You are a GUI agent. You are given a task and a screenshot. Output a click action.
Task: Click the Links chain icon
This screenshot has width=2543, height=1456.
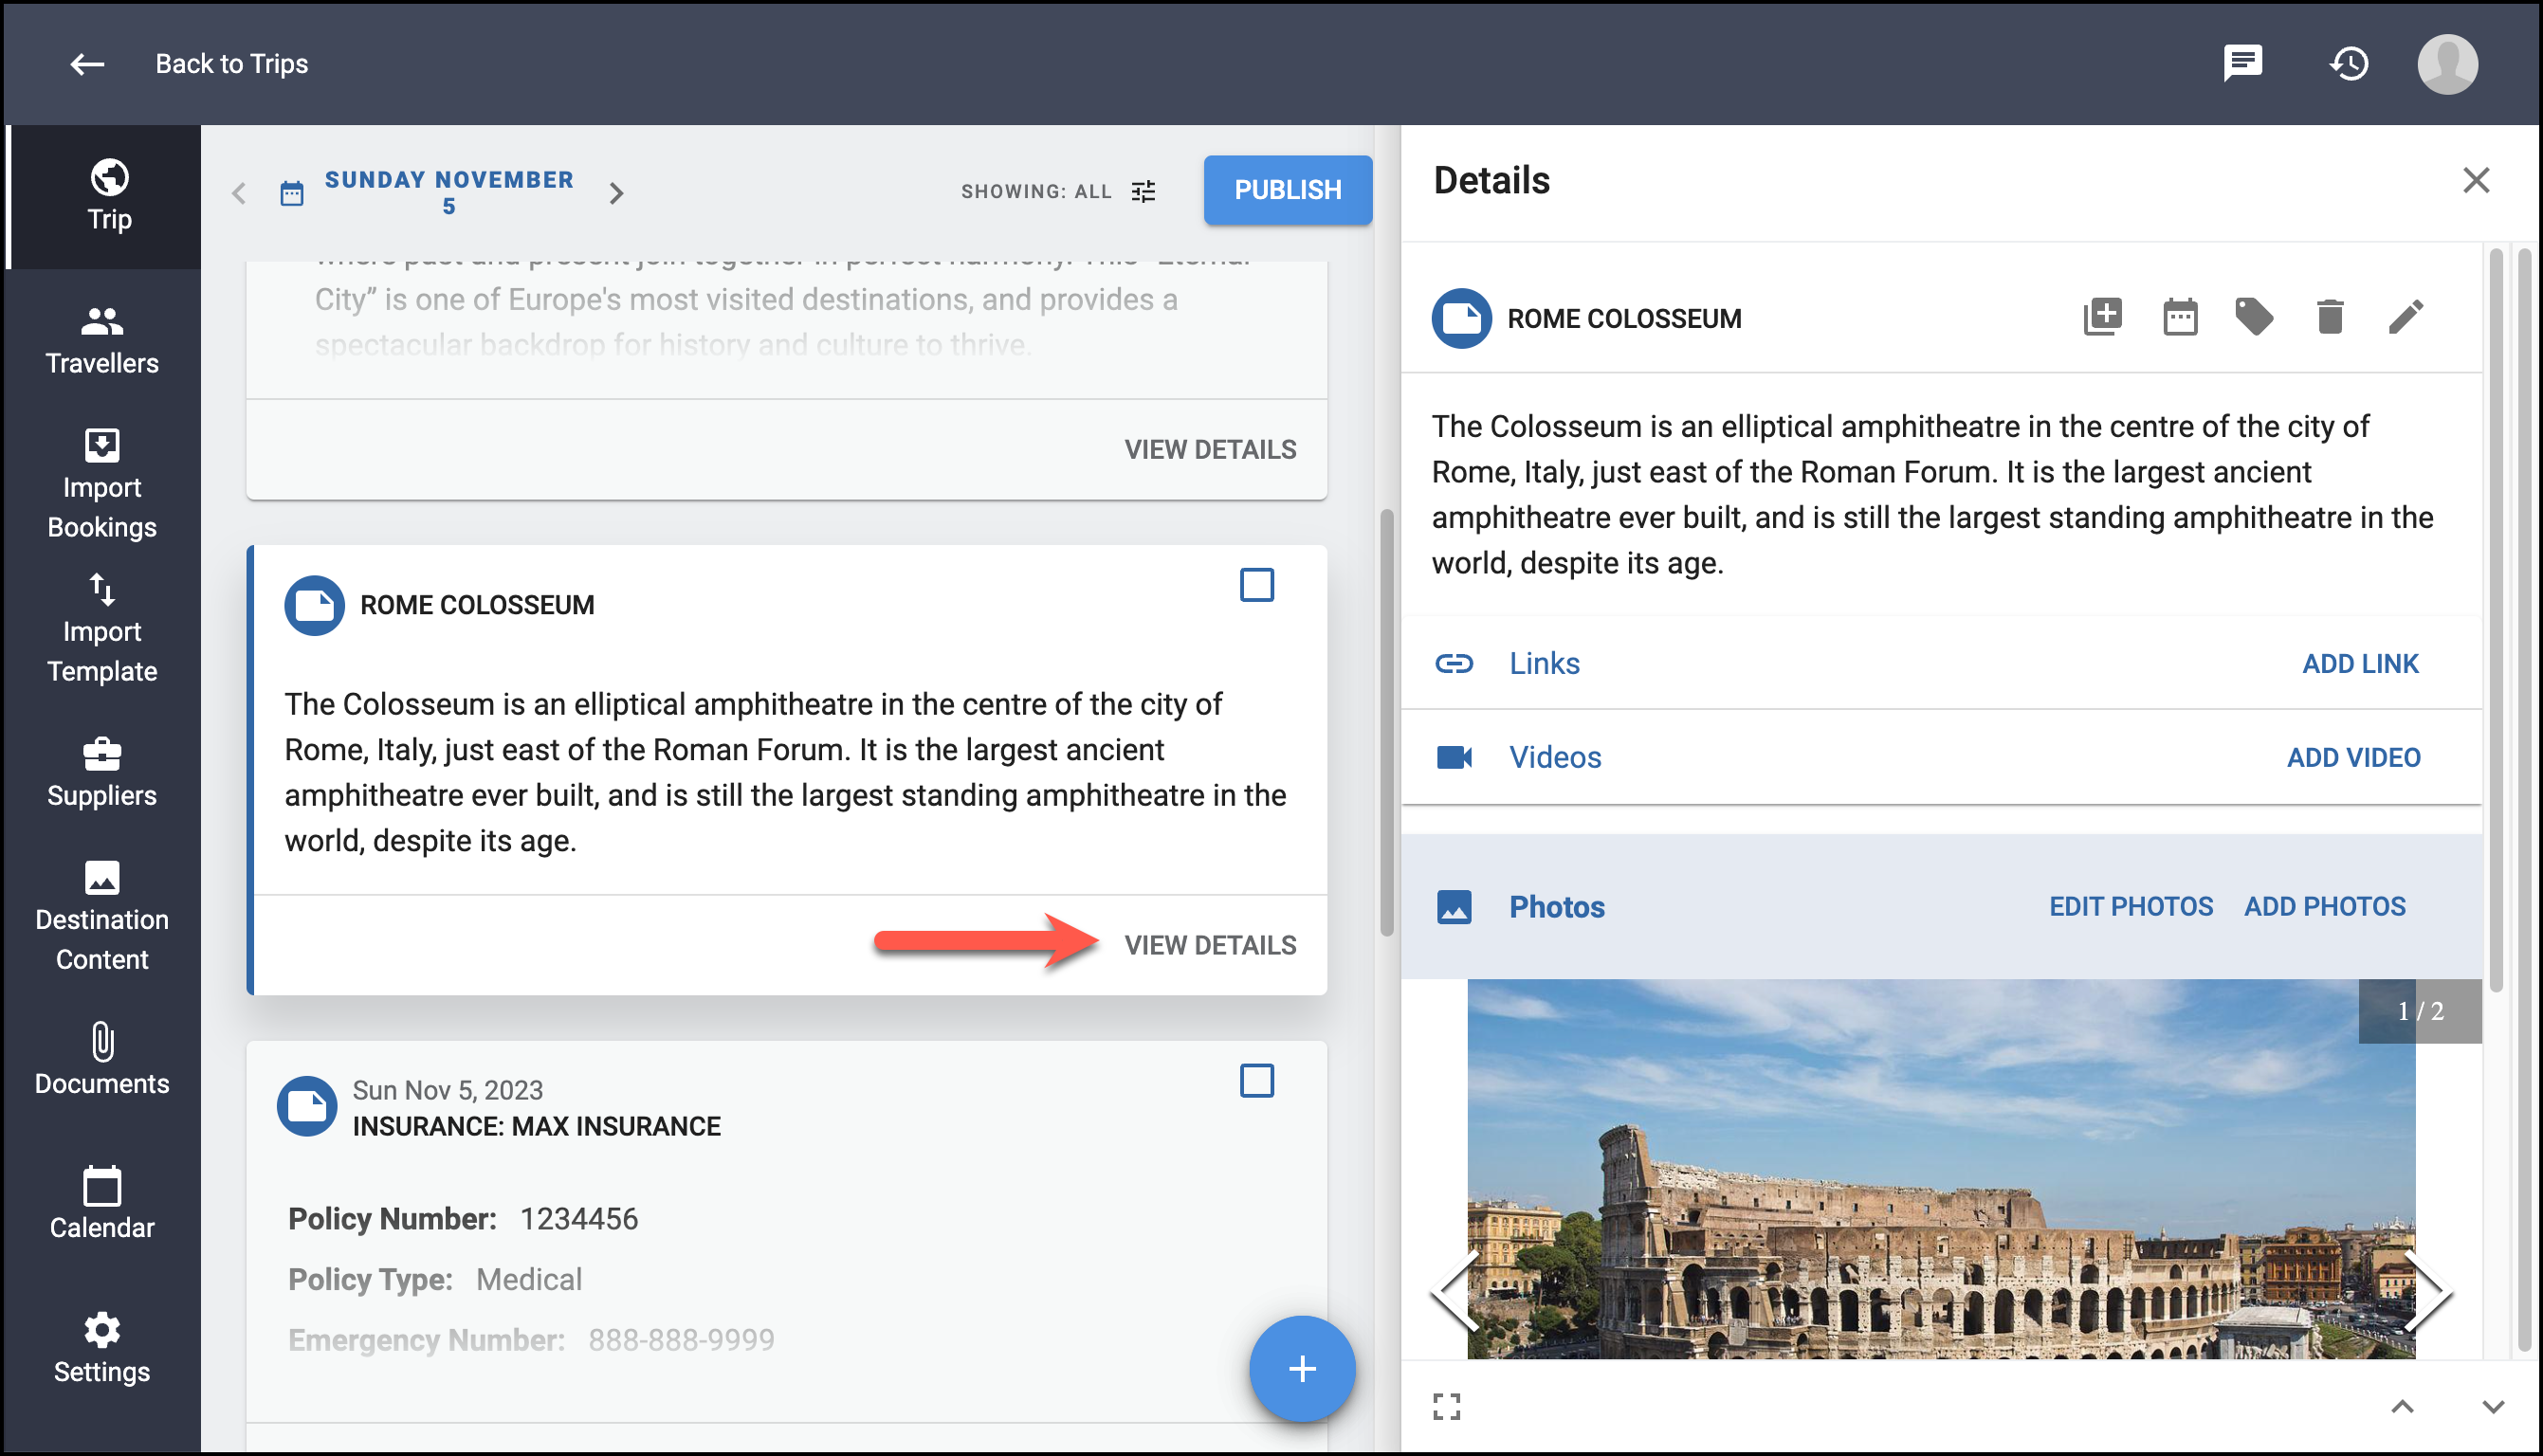pos(1454,663)
